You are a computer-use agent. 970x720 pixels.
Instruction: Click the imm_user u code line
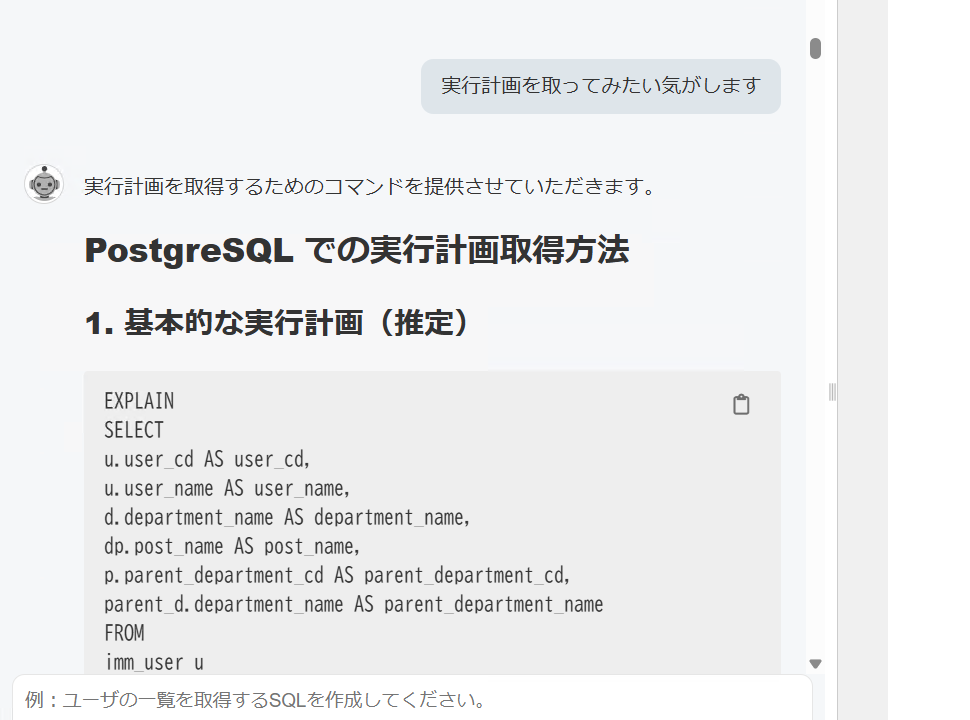tap(154, 662)
